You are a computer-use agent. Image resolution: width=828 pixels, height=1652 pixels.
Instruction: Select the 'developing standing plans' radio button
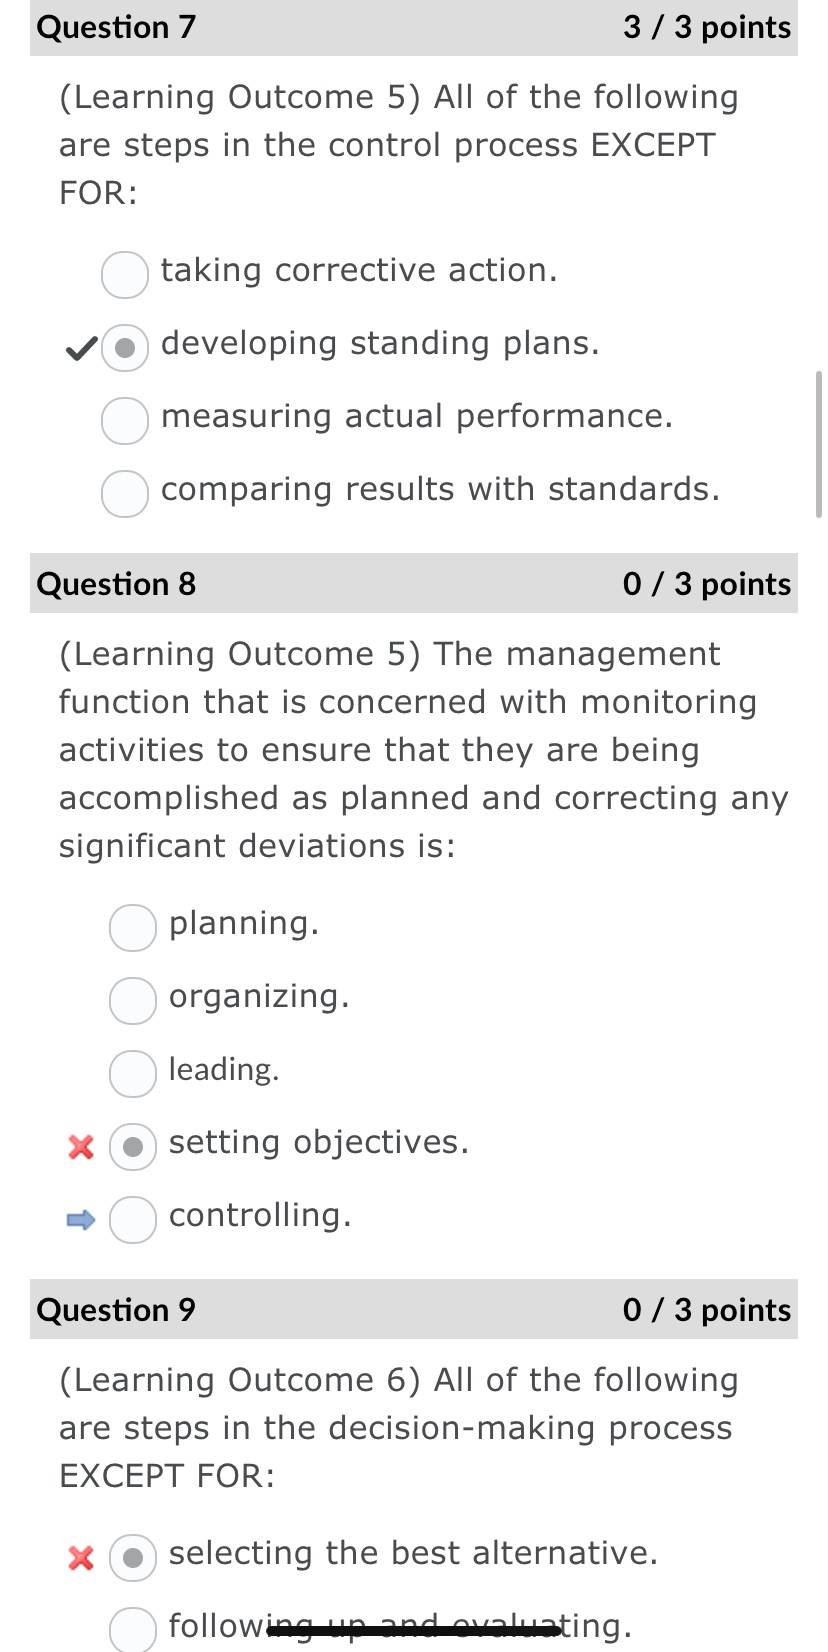[125, 347]
